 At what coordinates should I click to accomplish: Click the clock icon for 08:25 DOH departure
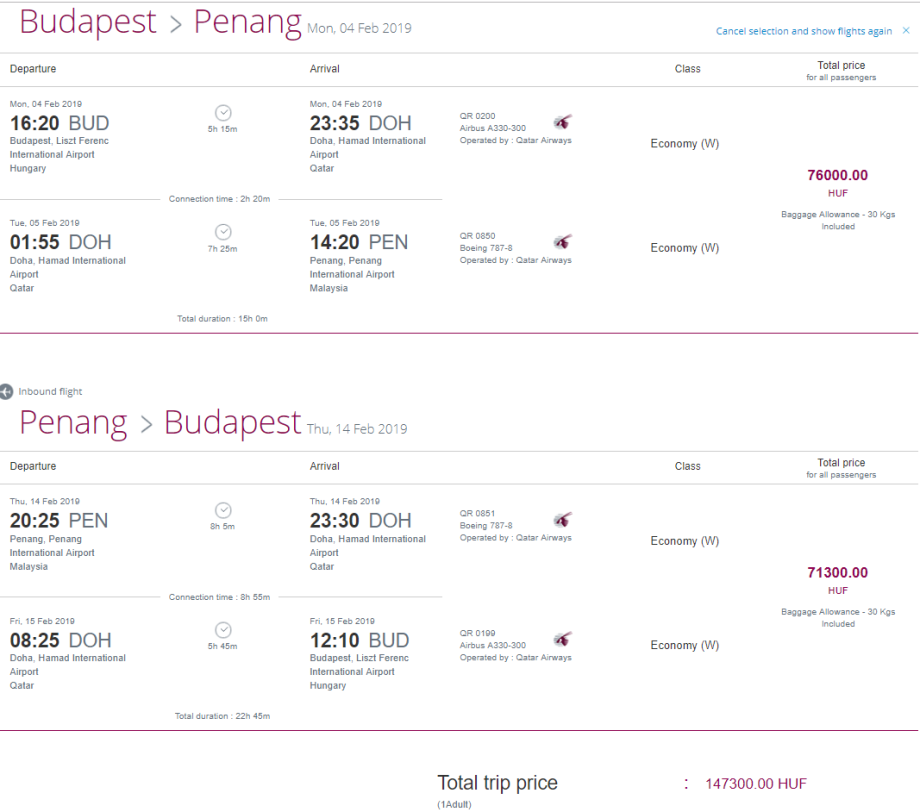point(223,630)
